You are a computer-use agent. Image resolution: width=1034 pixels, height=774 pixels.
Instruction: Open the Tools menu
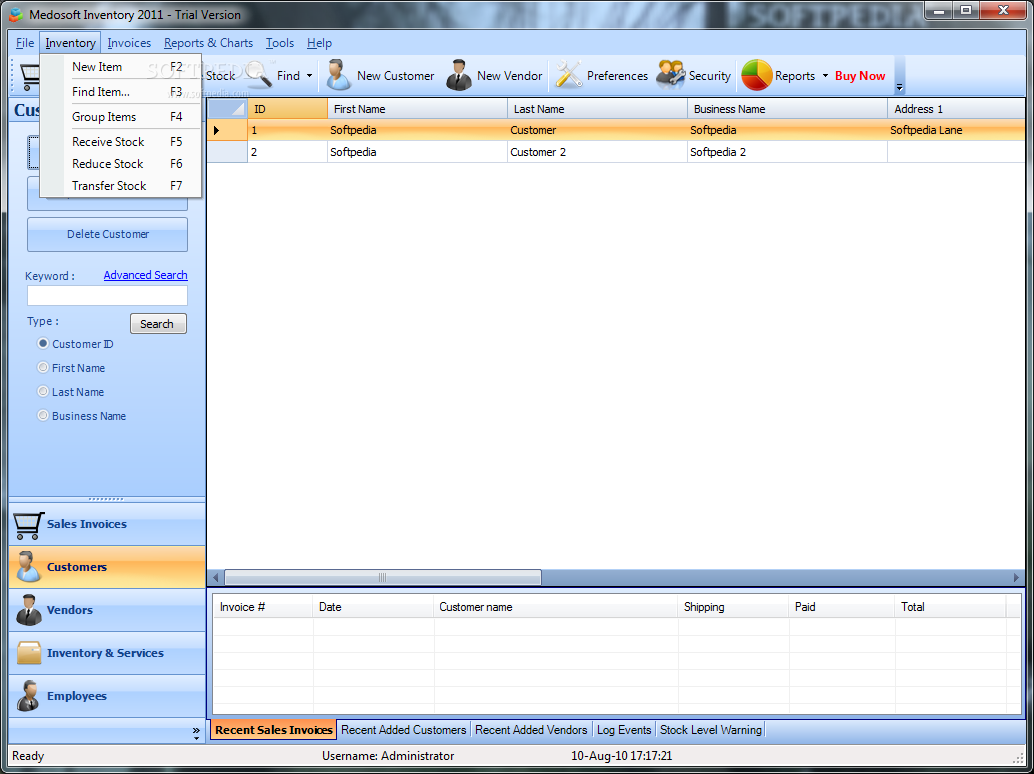[280, 43]
